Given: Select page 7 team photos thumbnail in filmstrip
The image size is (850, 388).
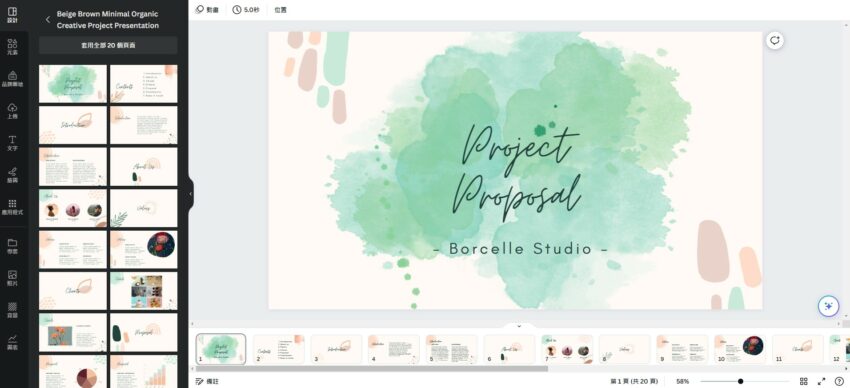Looking at the screenshot, I should pyautogui.click(x=567, y=348).
